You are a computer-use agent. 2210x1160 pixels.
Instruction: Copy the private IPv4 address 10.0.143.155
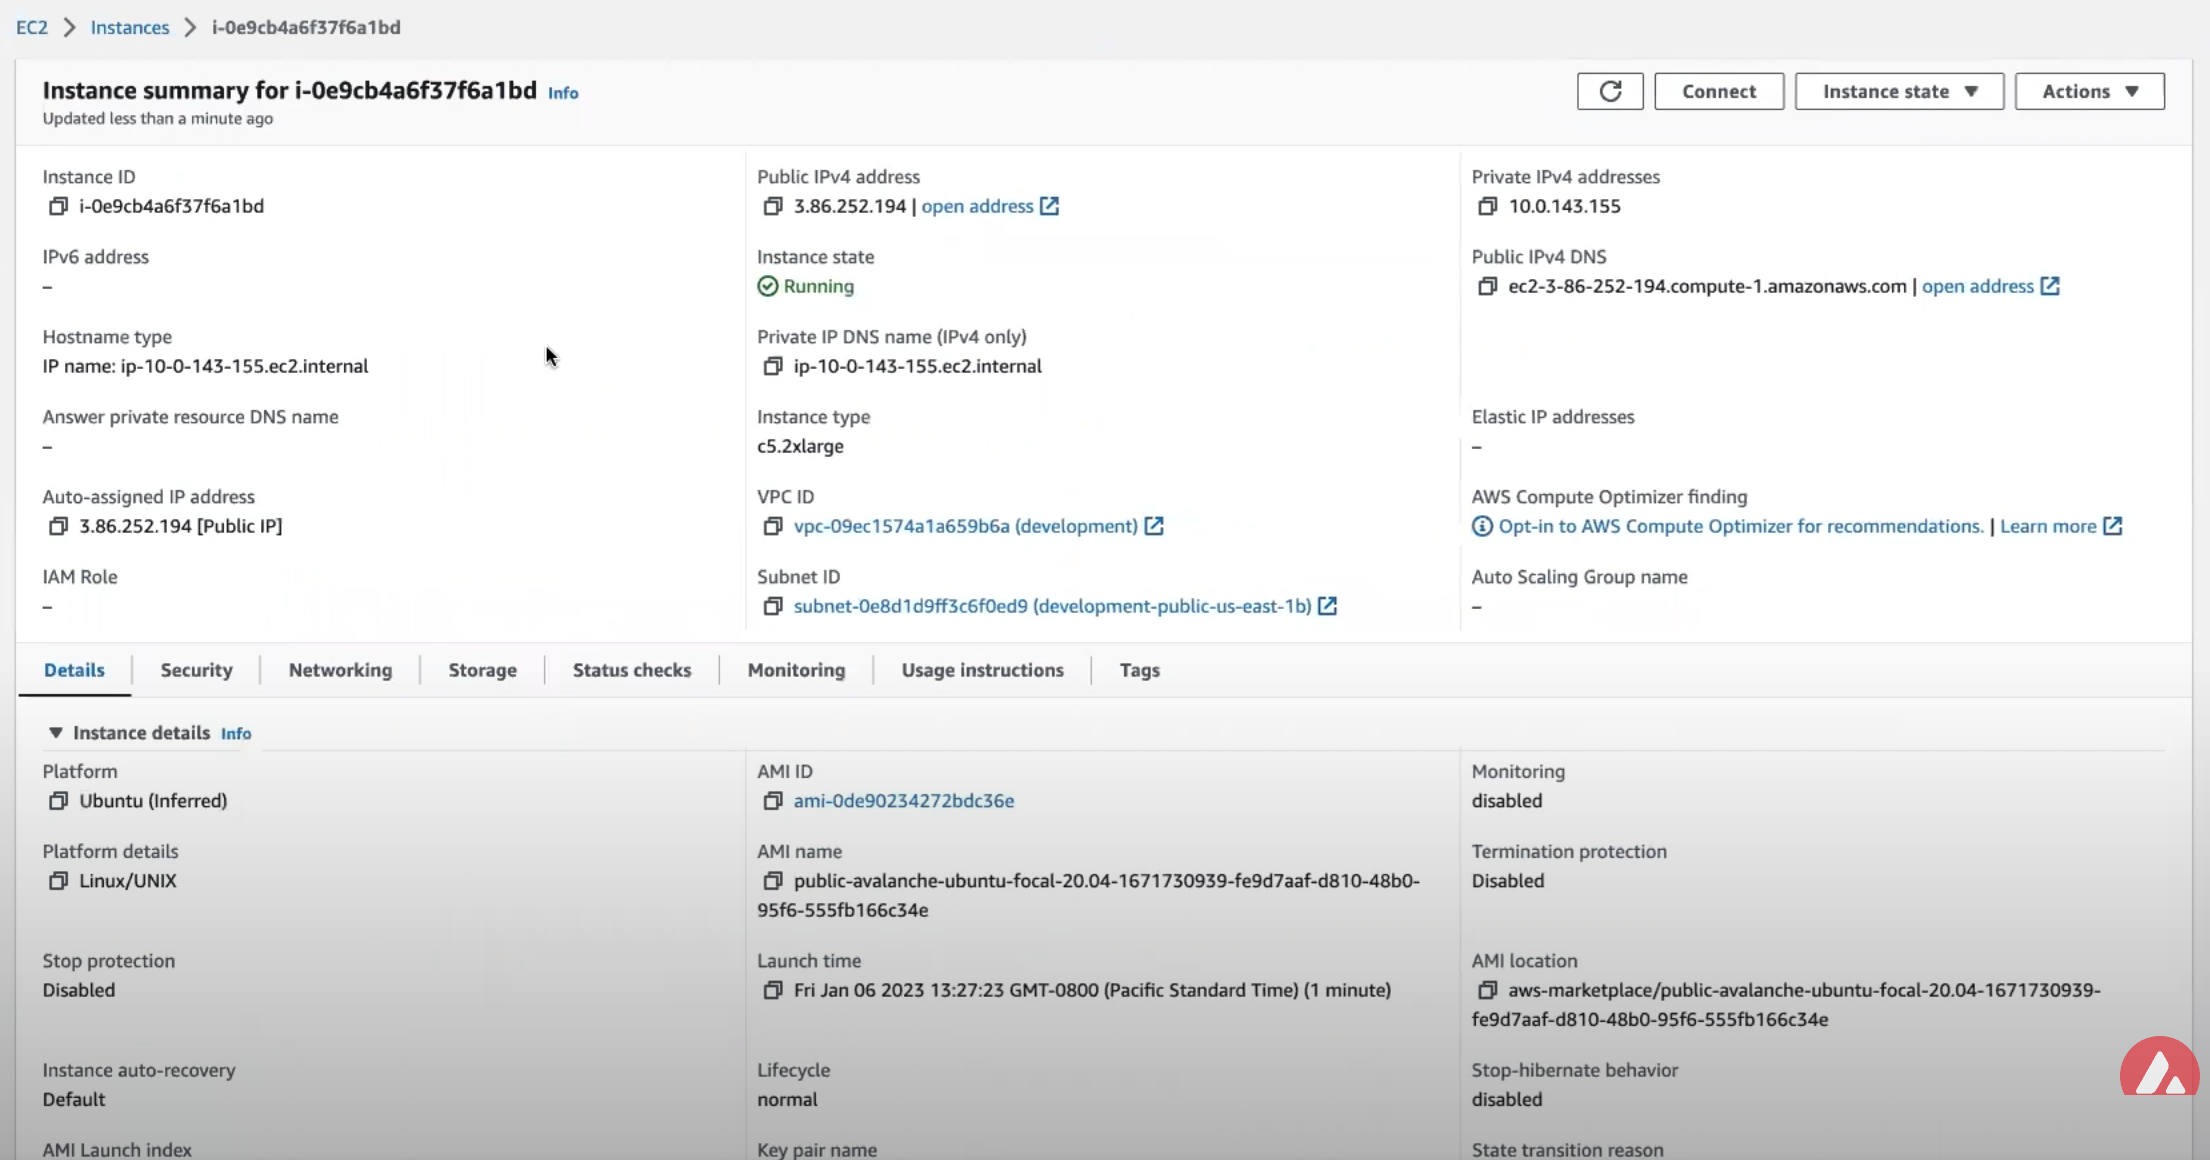pyautogui.click(x=1487, y=206)
